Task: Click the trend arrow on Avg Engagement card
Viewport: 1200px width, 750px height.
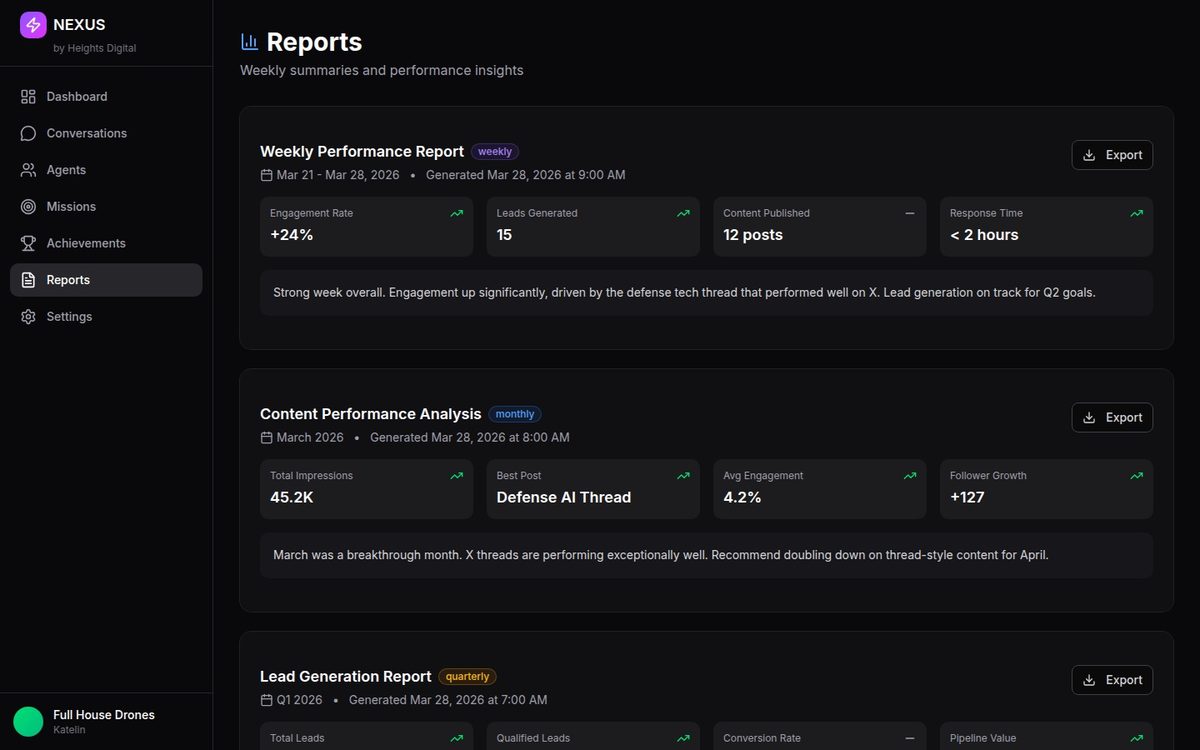Action: [x=910, y=476]
